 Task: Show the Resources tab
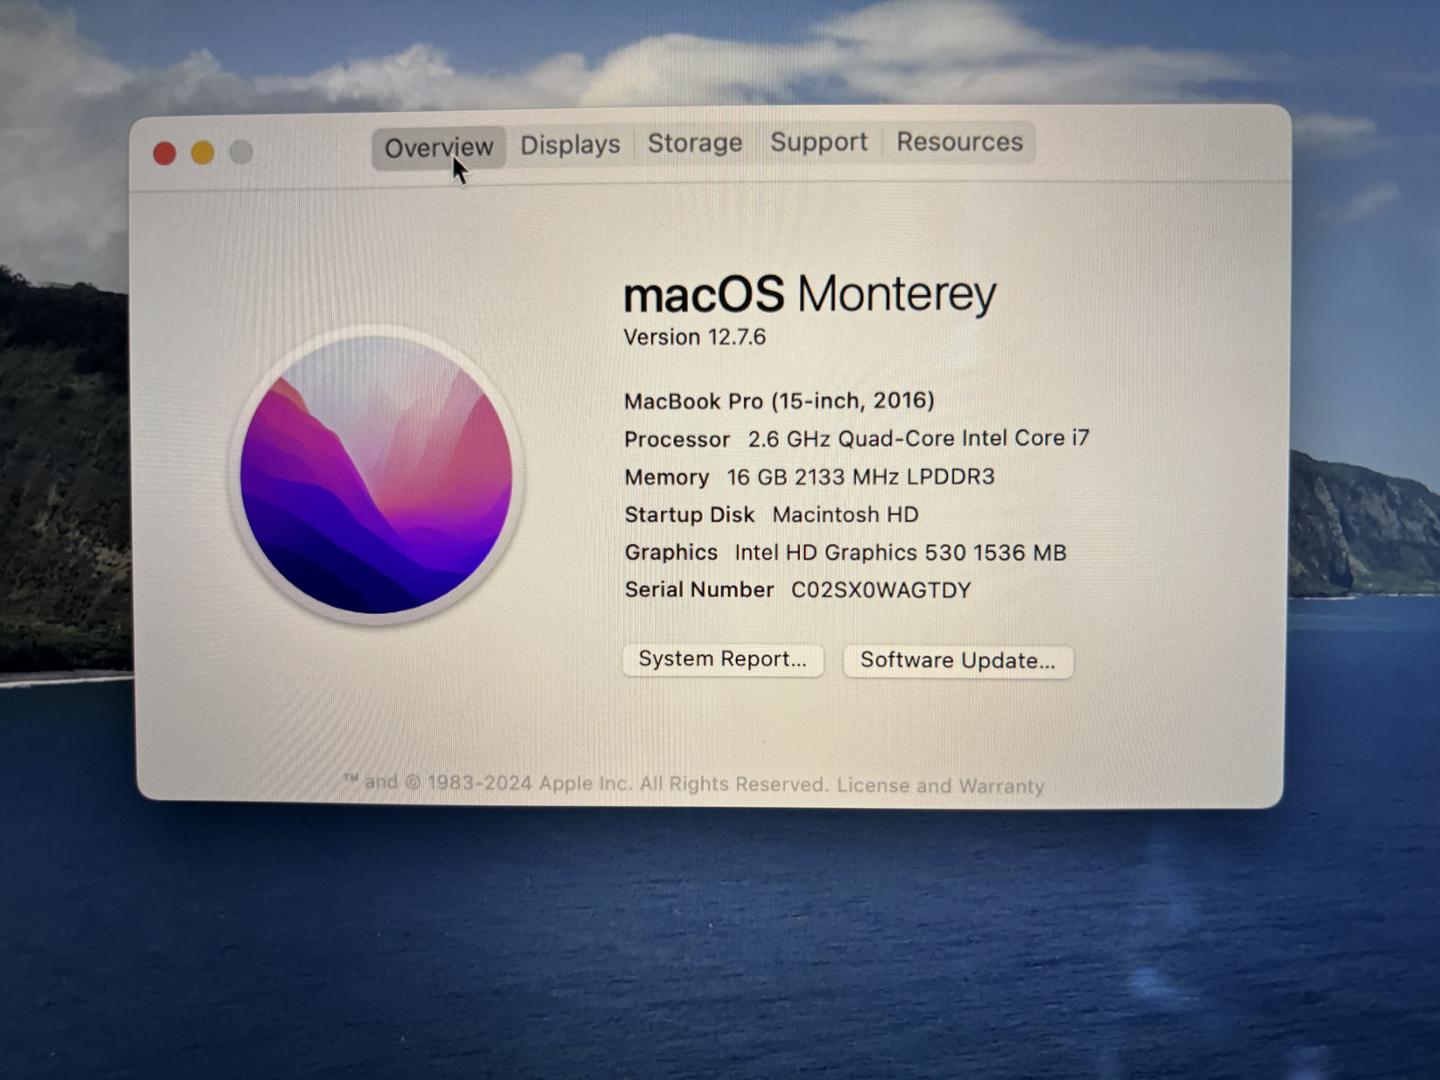tap(959, 142)
